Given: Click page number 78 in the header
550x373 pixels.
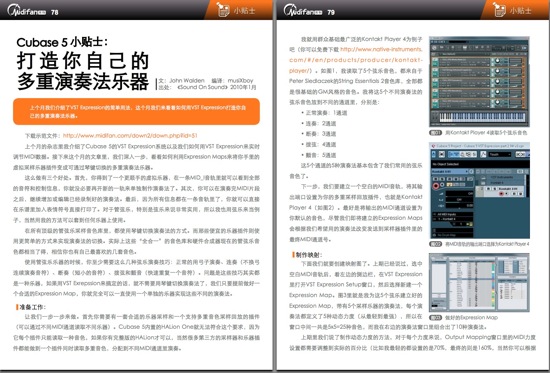Looking at the screenshot, I should pyautogui.click(x=55, y=12).
